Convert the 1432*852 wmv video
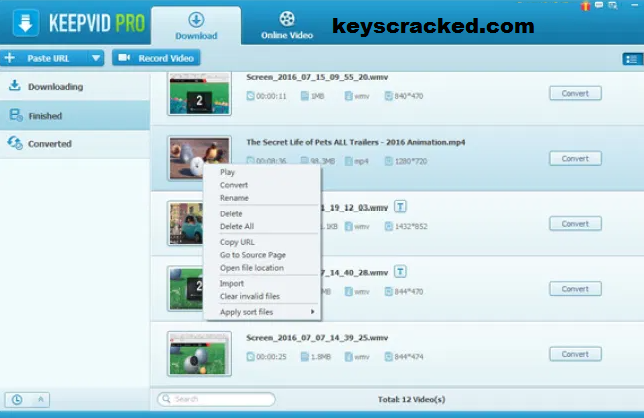 pyautogui.click(x=575, y=224)
